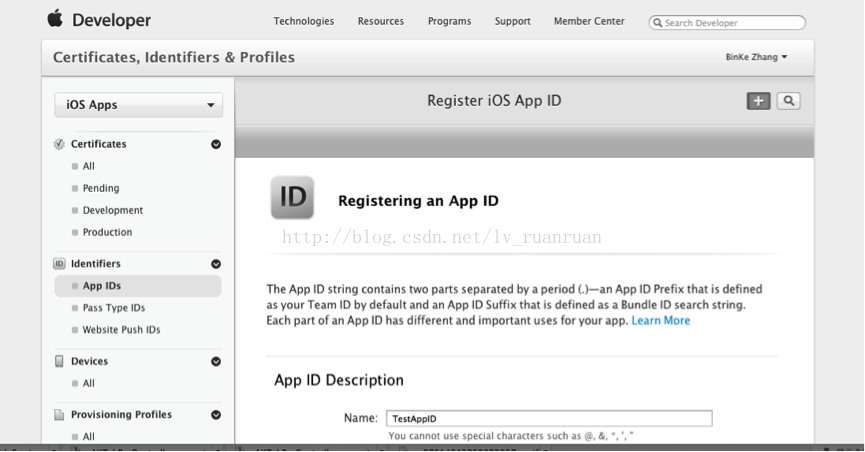Select Website Push IDs
This screenshot has height=452, width=865.
click(x=121, y=330)
